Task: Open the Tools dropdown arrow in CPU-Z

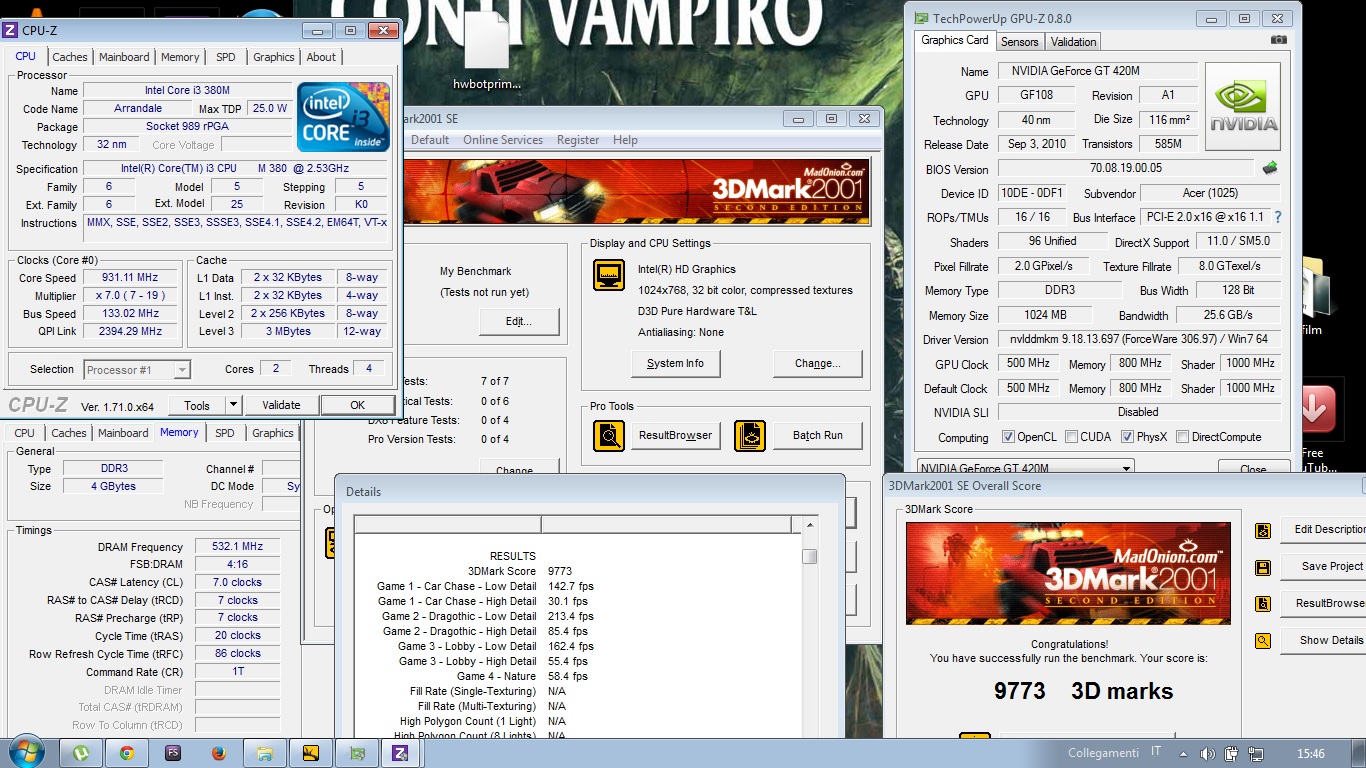Action: point(233,405)
